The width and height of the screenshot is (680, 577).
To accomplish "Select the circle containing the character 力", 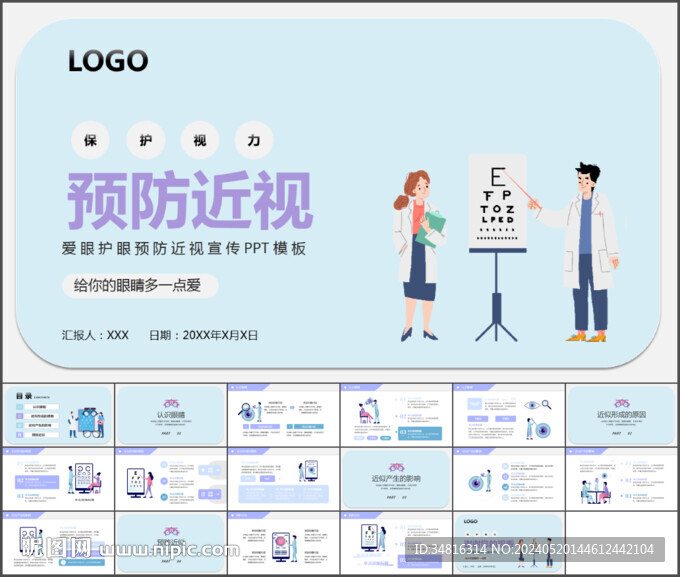I will coord(254,140).
